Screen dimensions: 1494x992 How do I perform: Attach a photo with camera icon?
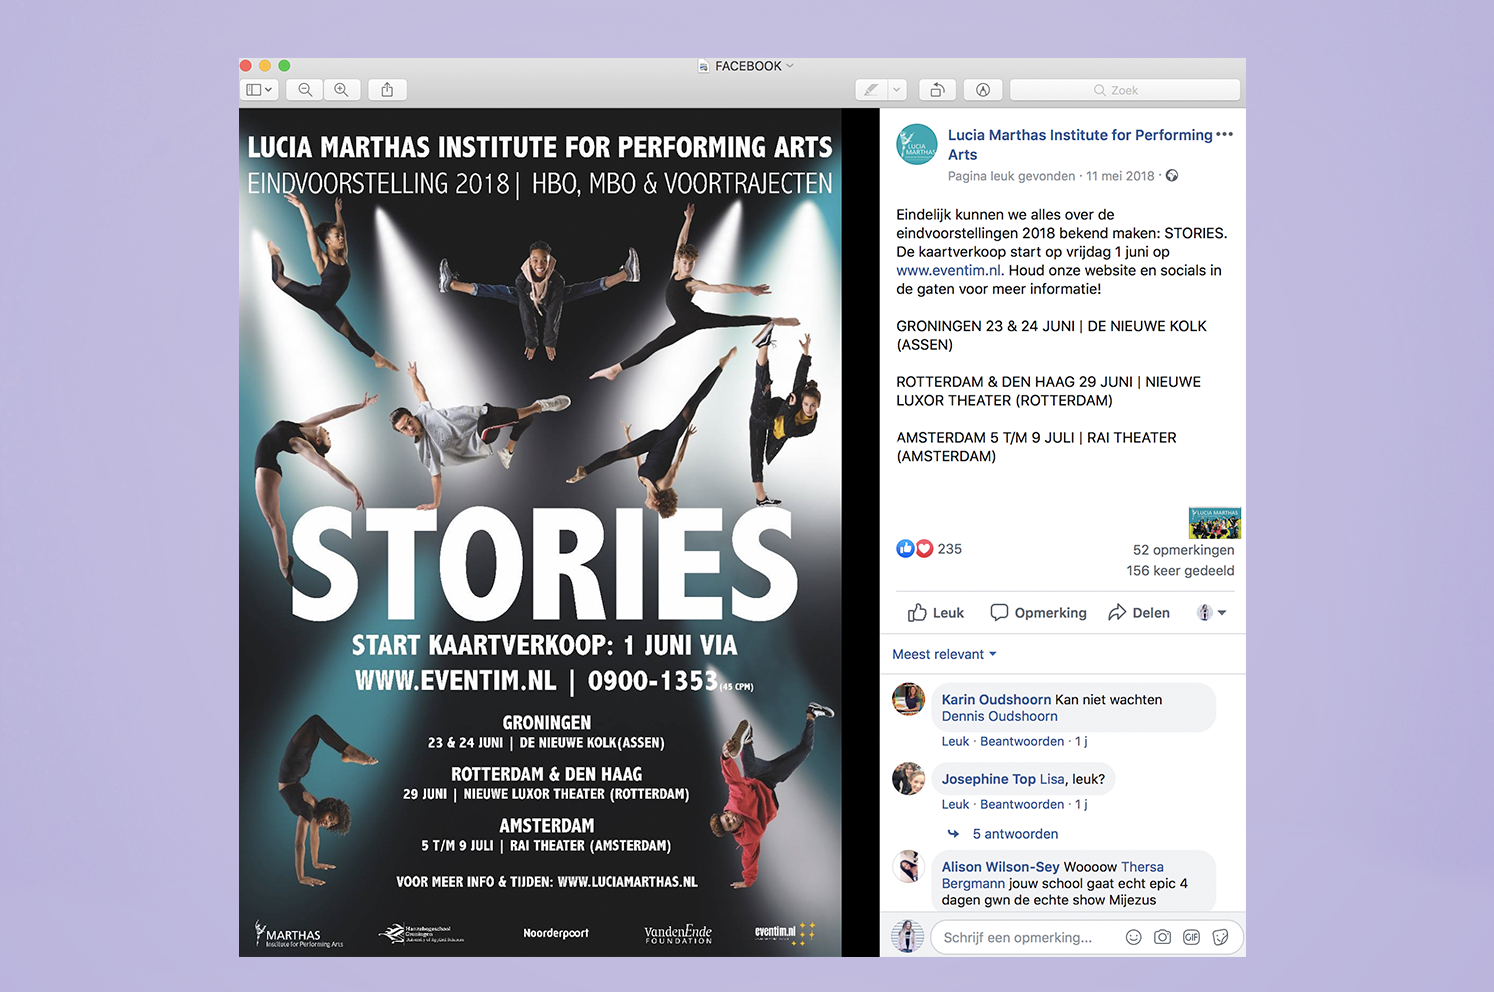coord(1162,937)
